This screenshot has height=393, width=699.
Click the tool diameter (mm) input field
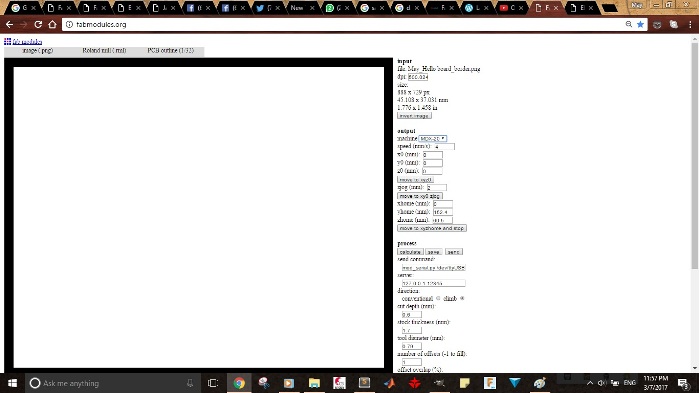[x=411, y=346]
